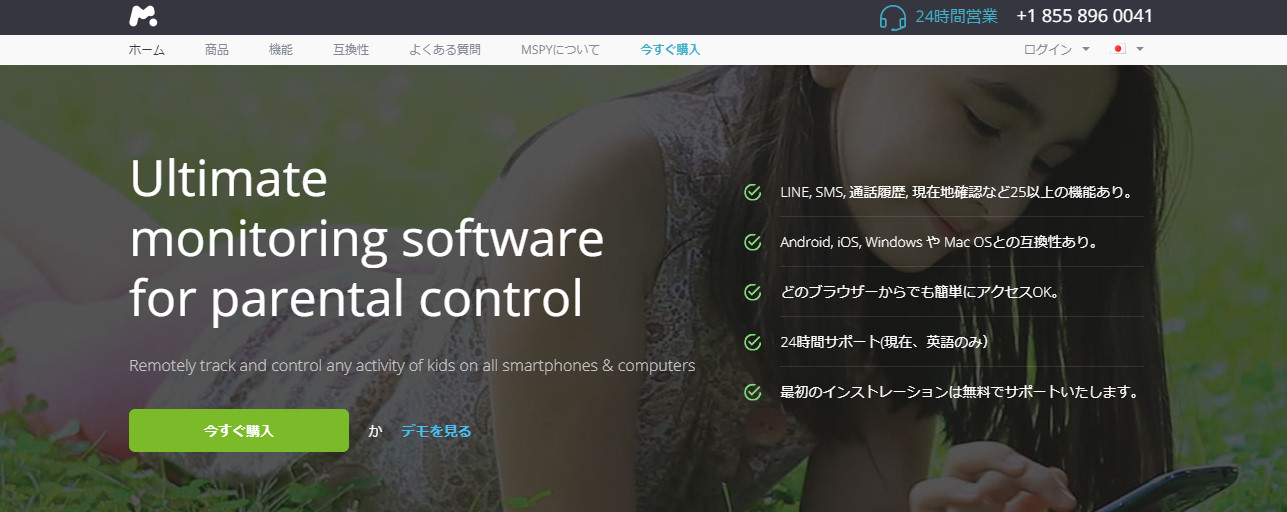
Task: Click the phone number +1 855 896 0041
Action: pos(1085,16)
